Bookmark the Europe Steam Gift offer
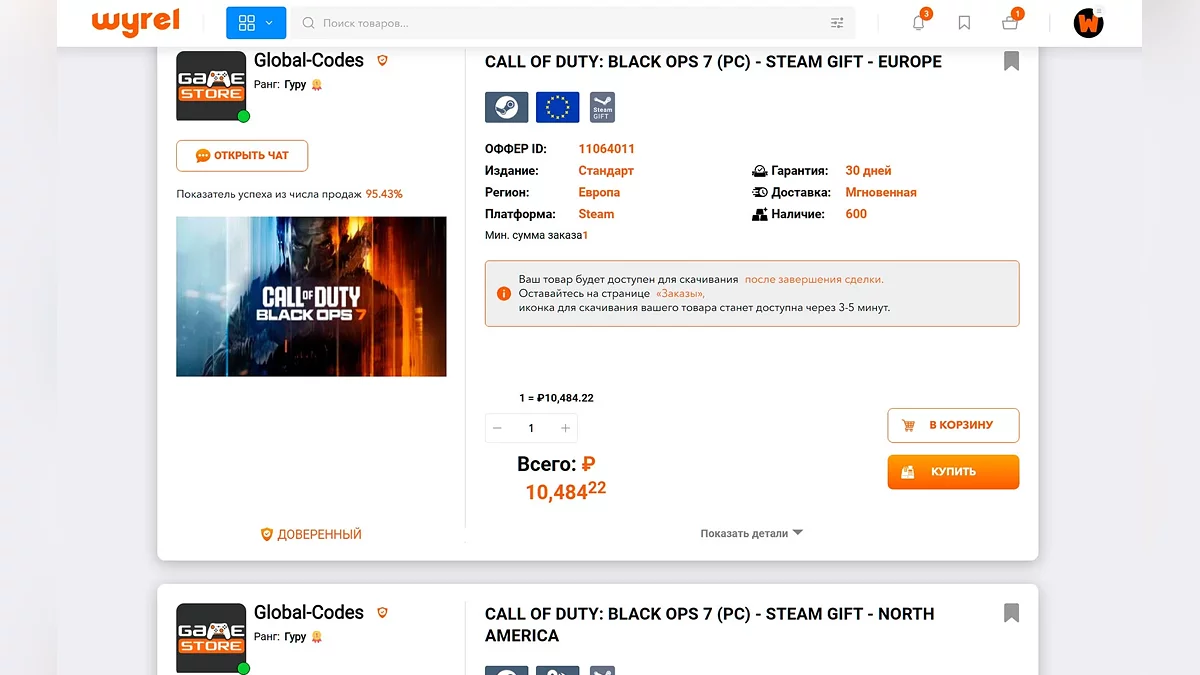 (1011, 61)
